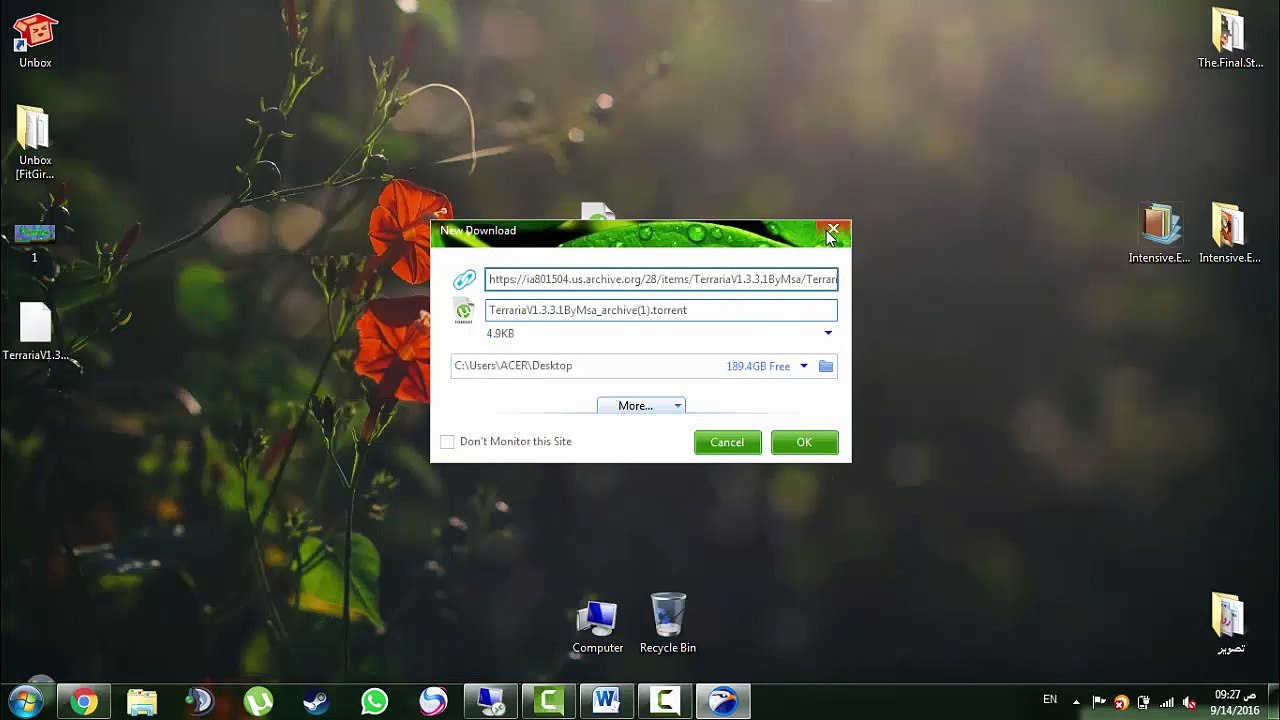Click the EN input language indicator
Screen dimensions: 1280x720
tap(1050, 700)
